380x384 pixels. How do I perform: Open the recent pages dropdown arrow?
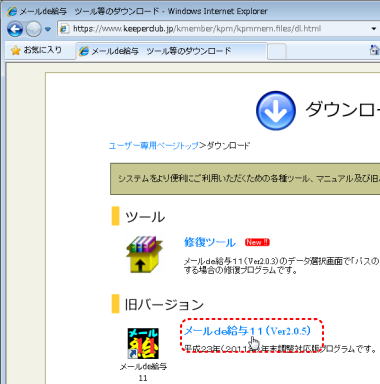click(48, 29)
